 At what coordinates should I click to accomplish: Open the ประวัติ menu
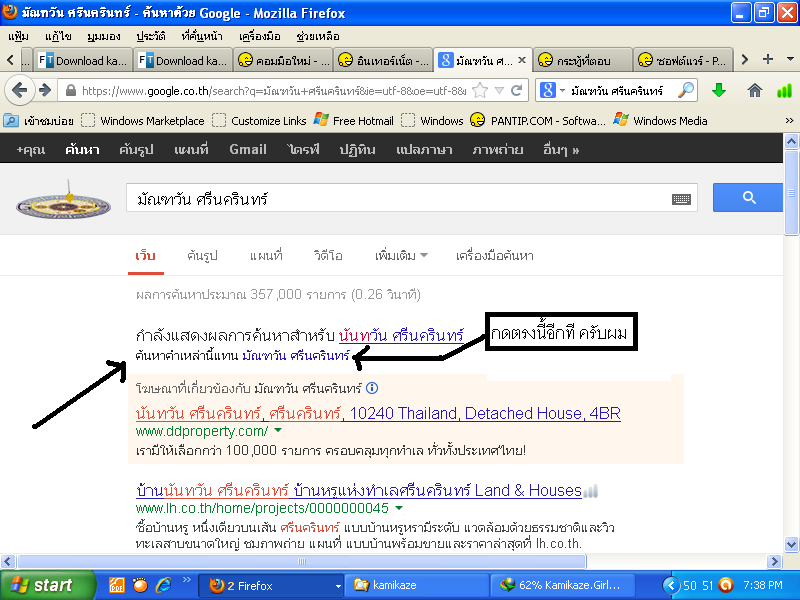(x=151, y=36)
